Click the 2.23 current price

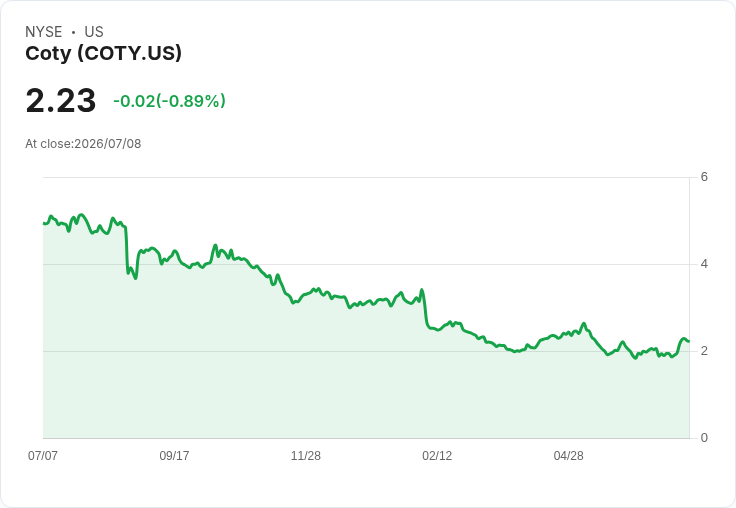coord(61,100)
